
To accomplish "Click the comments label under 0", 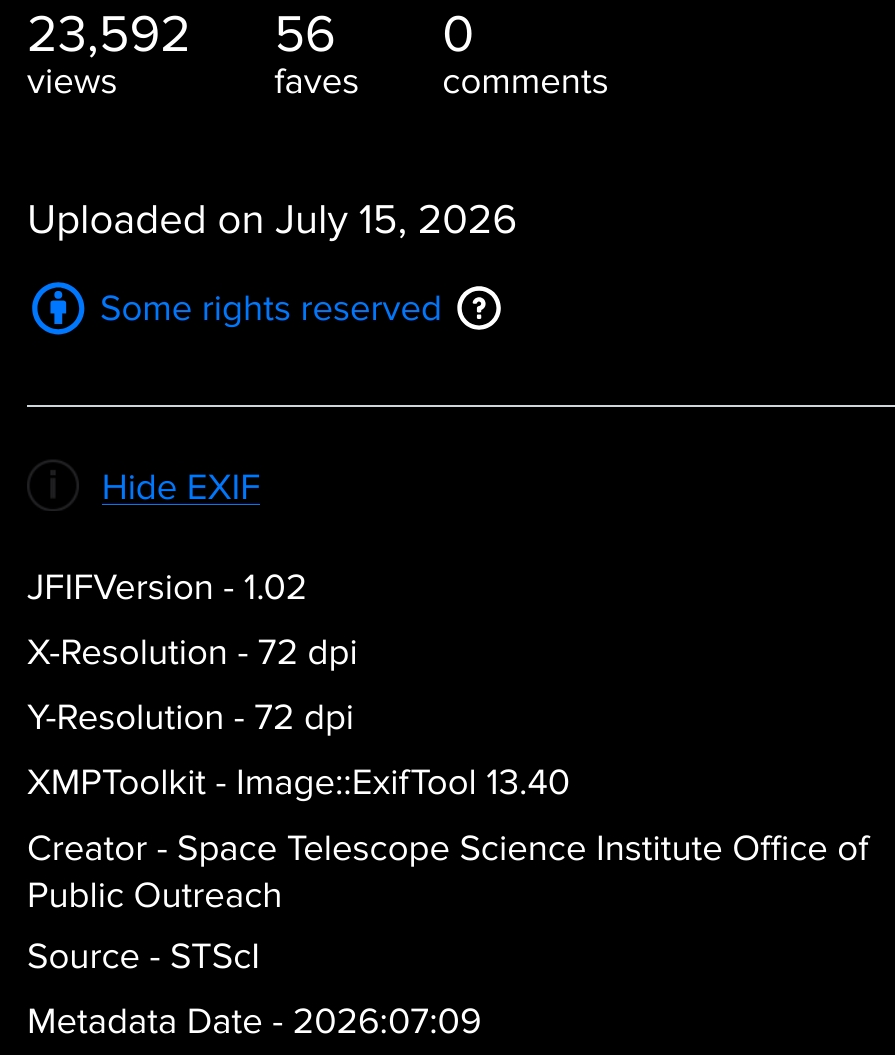I will (x=525, y=82).
